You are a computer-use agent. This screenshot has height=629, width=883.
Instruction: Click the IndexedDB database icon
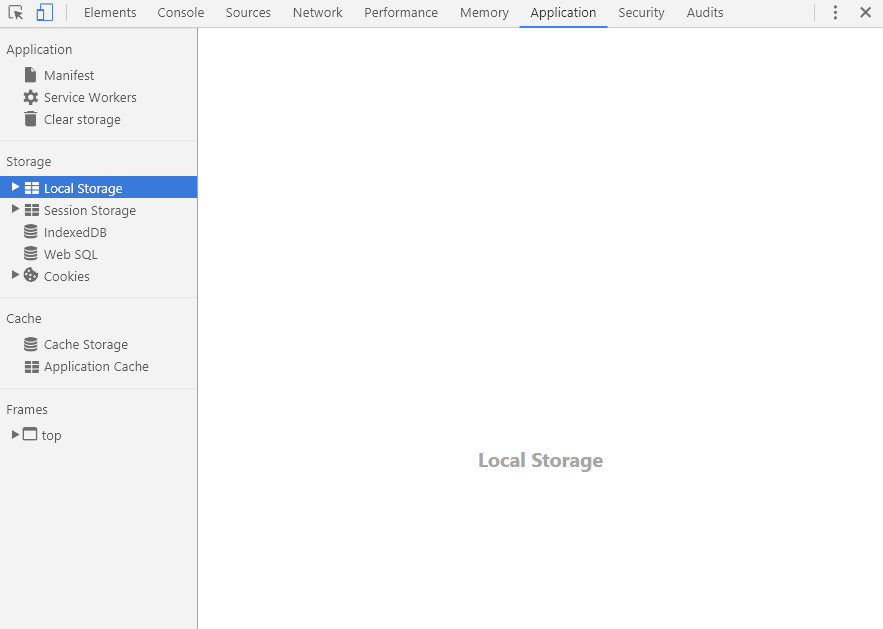tap(30, 232)
